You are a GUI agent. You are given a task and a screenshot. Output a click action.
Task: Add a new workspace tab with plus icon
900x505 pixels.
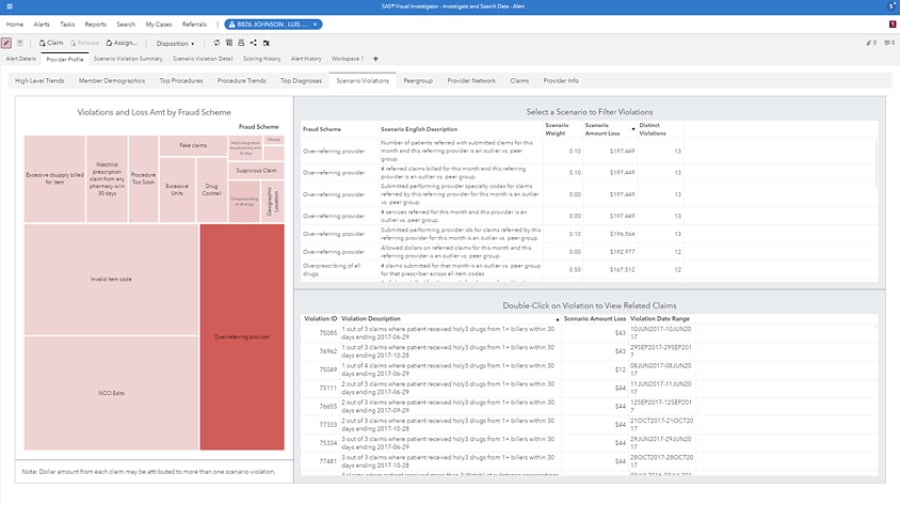[376, 59]
